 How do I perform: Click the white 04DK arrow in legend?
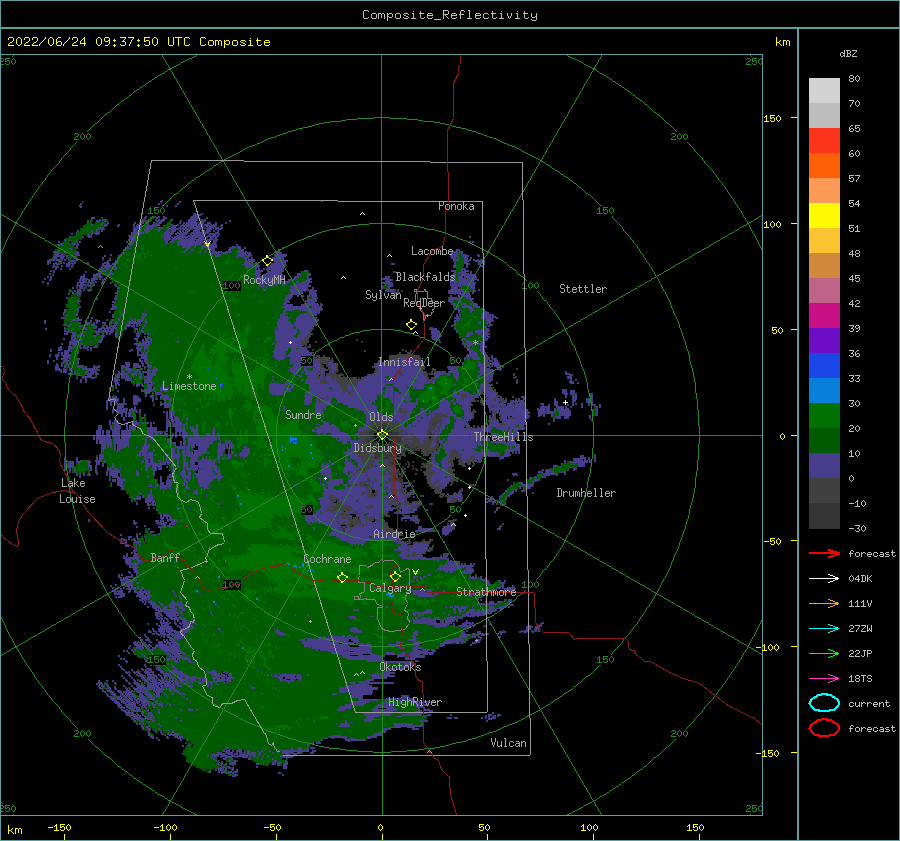coord(824,578)
